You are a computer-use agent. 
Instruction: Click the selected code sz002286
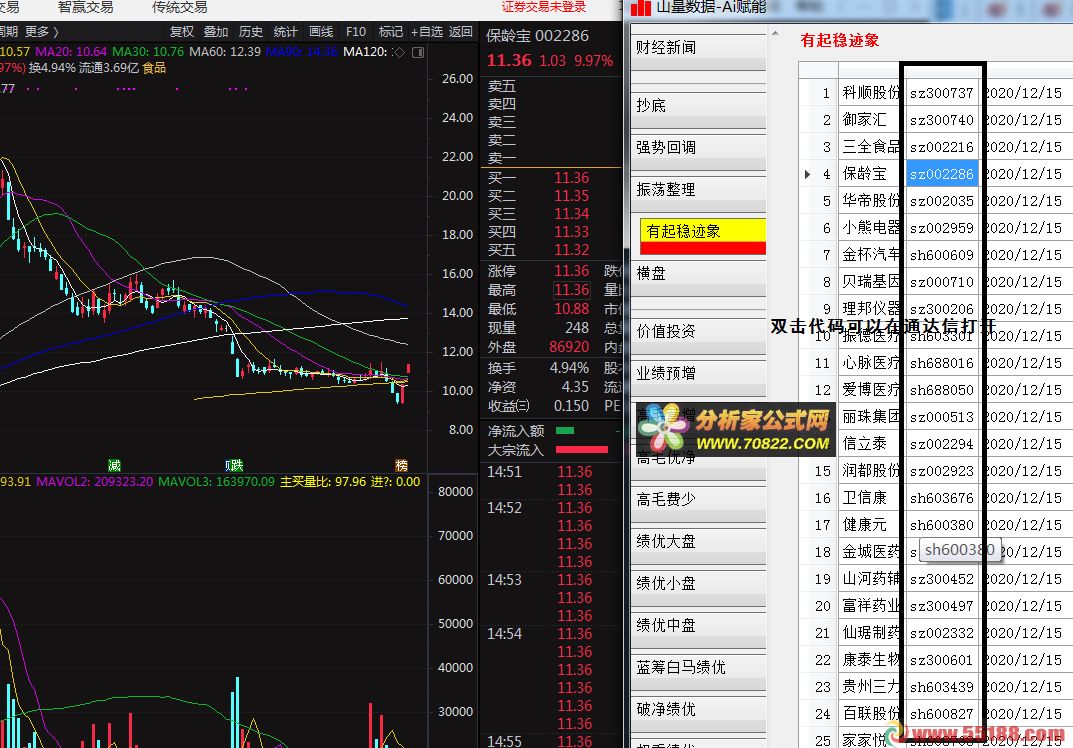[942, 174]
